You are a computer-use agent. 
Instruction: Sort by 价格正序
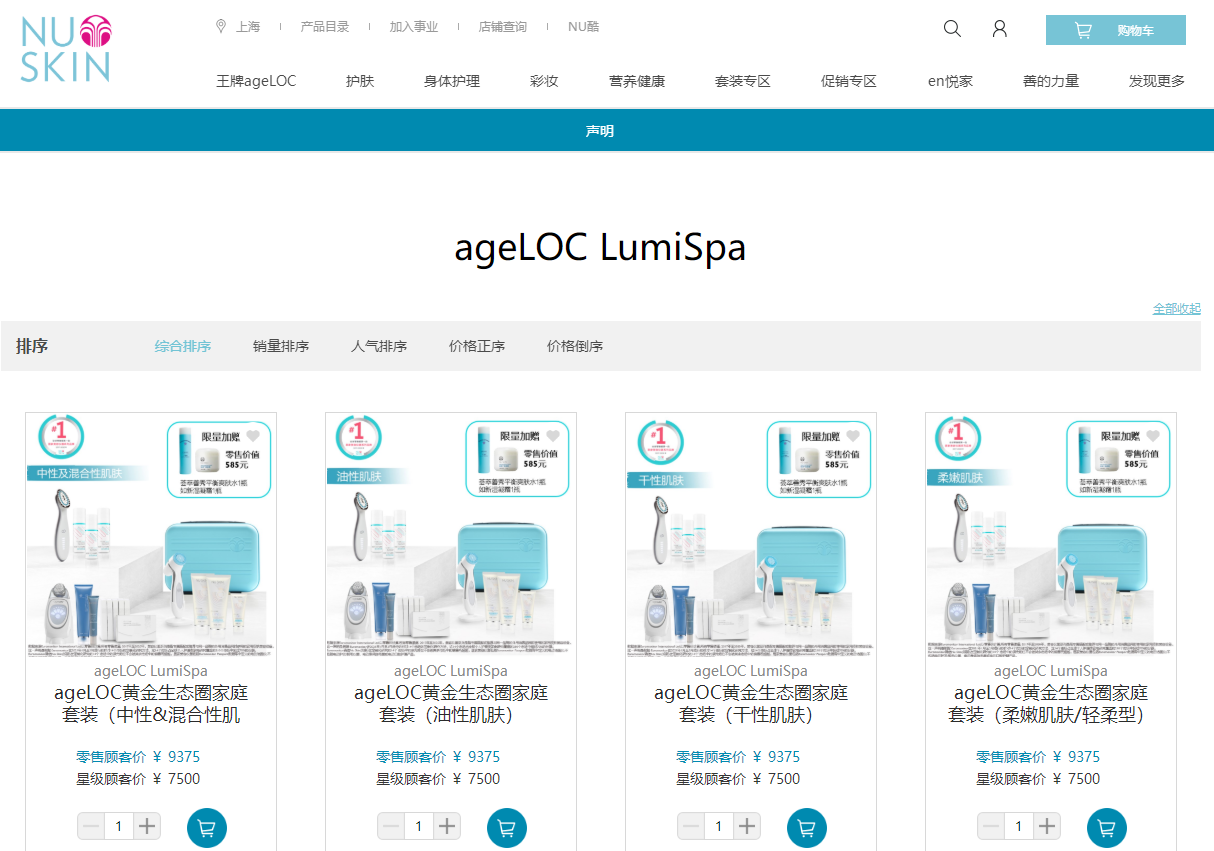click(477, 346)
